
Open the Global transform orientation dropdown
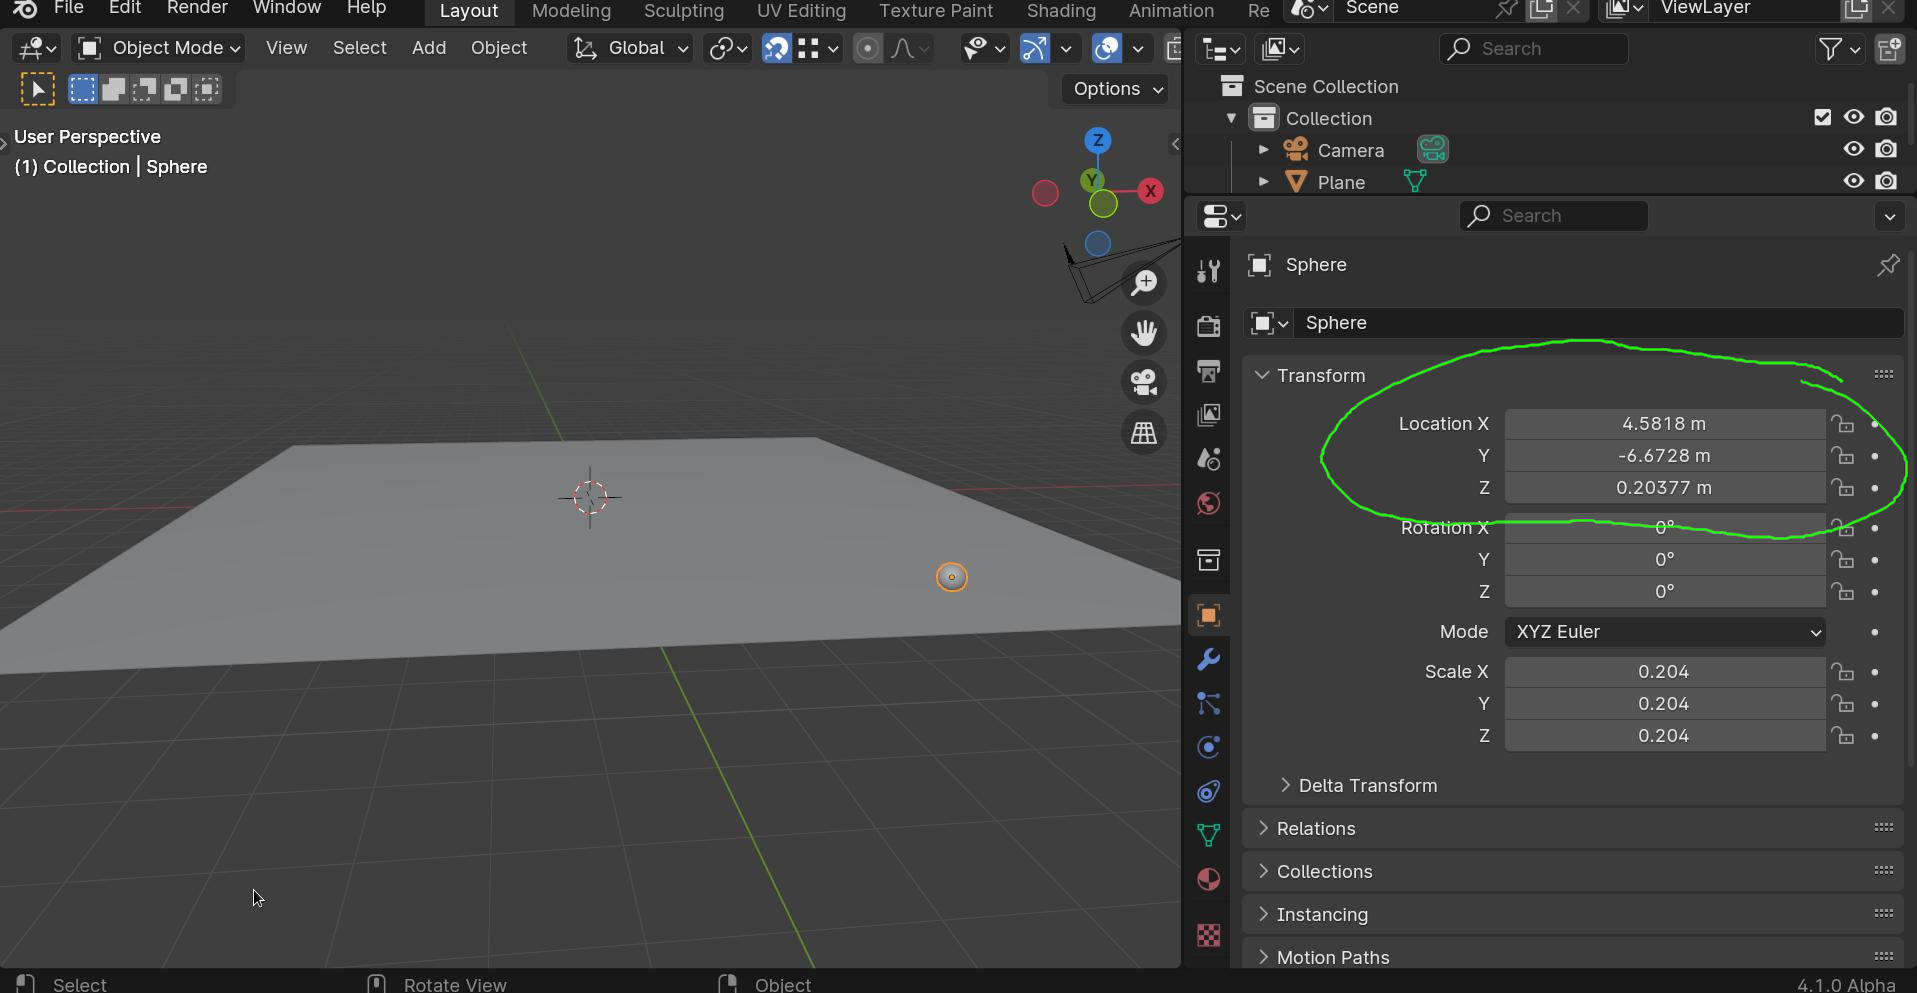click(x=630, y=48)
